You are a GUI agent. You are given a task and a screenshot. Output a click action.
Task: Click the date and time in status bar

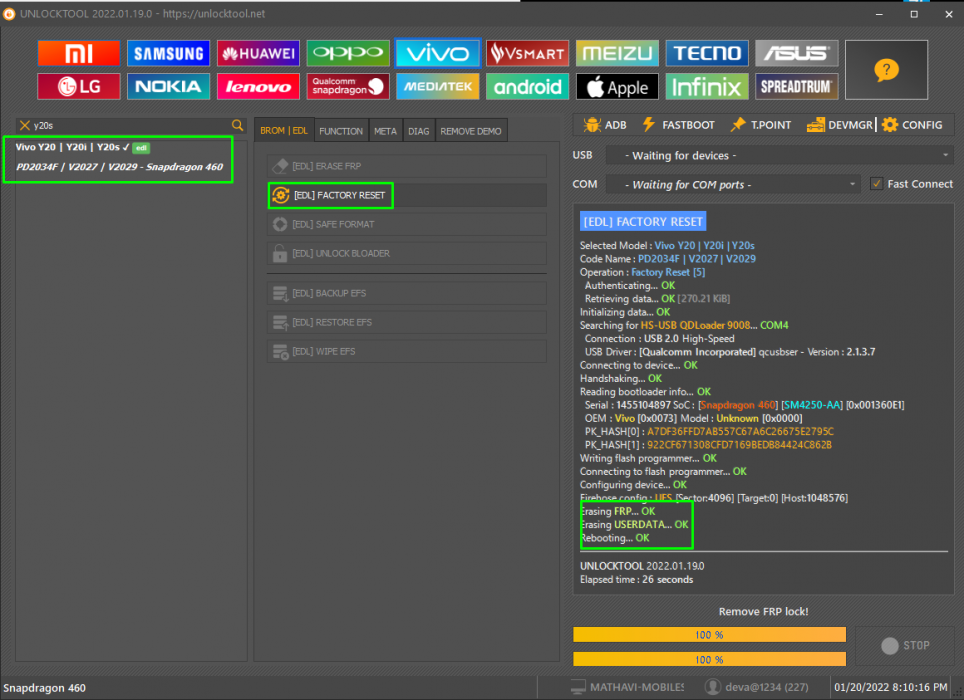pos(890,687)
